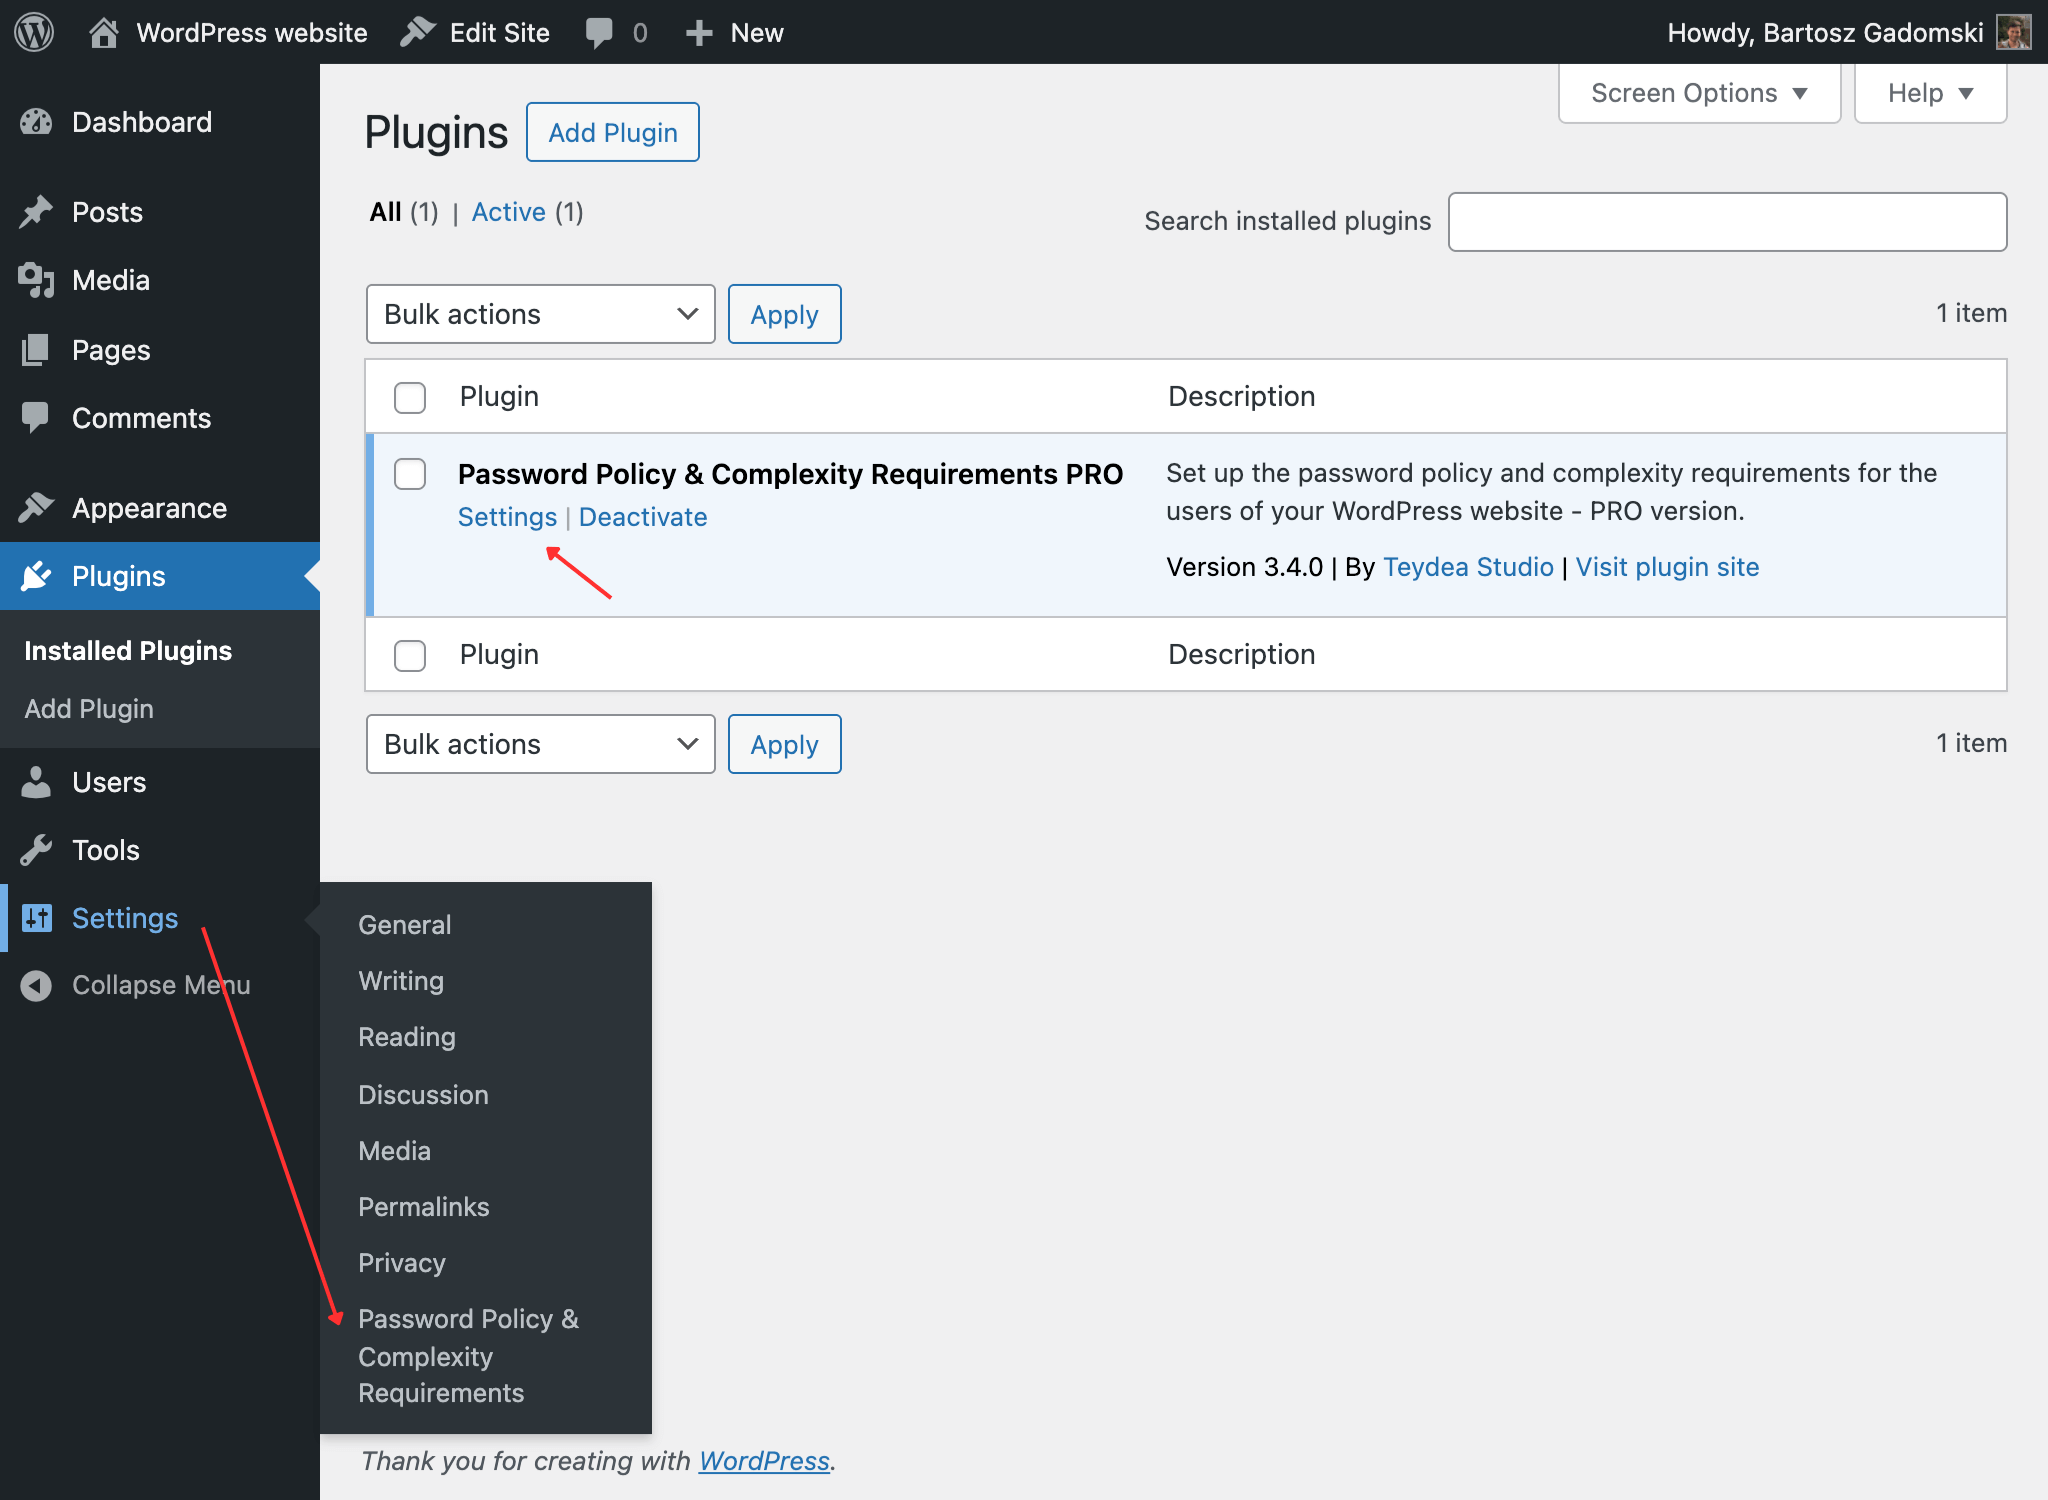Viewport: 2048px width, 1500px height.
Task: Click Visit plugin site link
Action: [x=1667, y=567]
